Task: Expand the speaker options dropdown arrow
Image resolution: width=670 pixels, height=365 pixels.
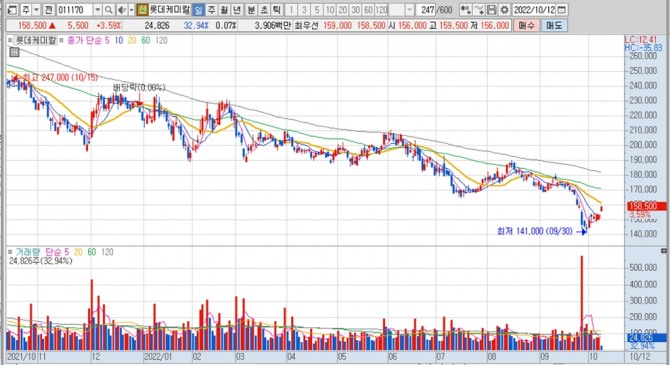Action: [131, 10]
